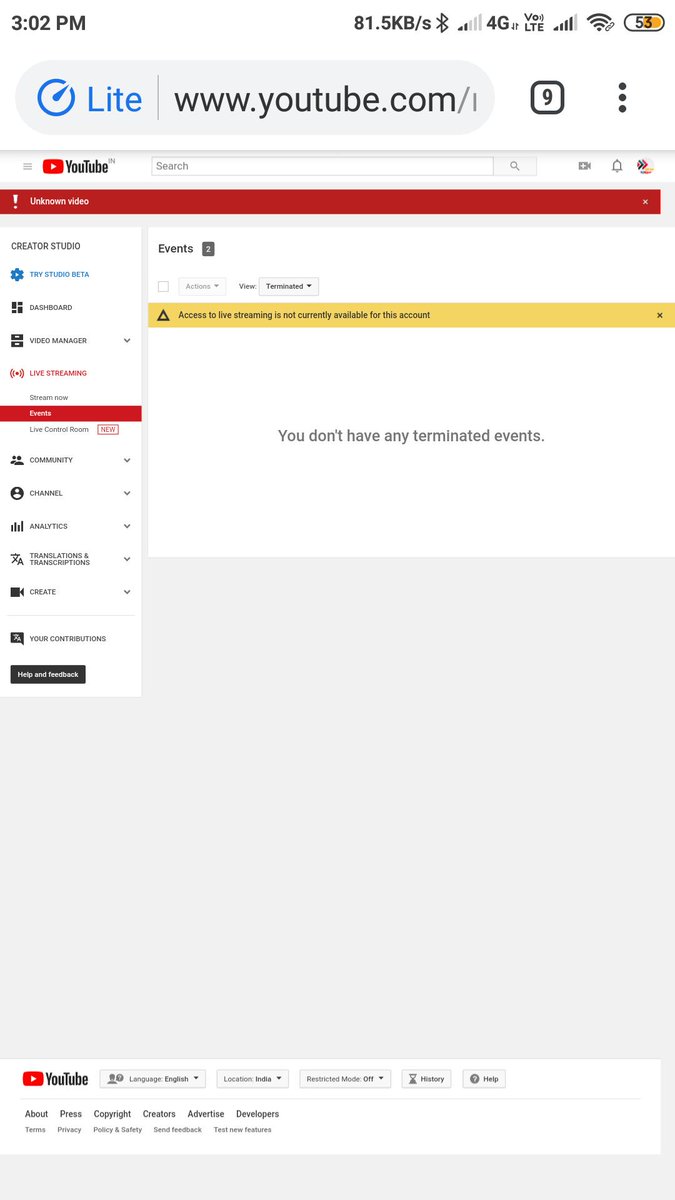Viewport: 675px width, 1200px height.
Task: Open Chrome tab switcher showing 9 tabs
Action: pos(547,98)
